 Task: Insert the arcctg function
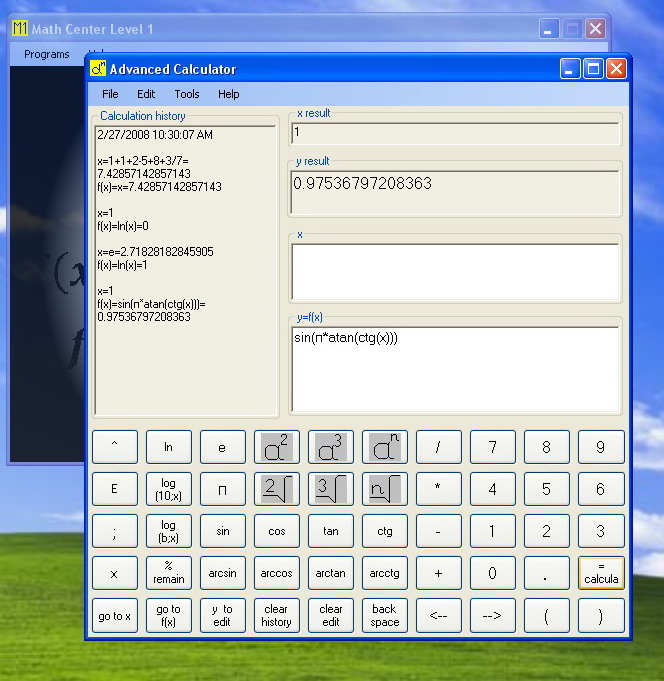(384, 573)
